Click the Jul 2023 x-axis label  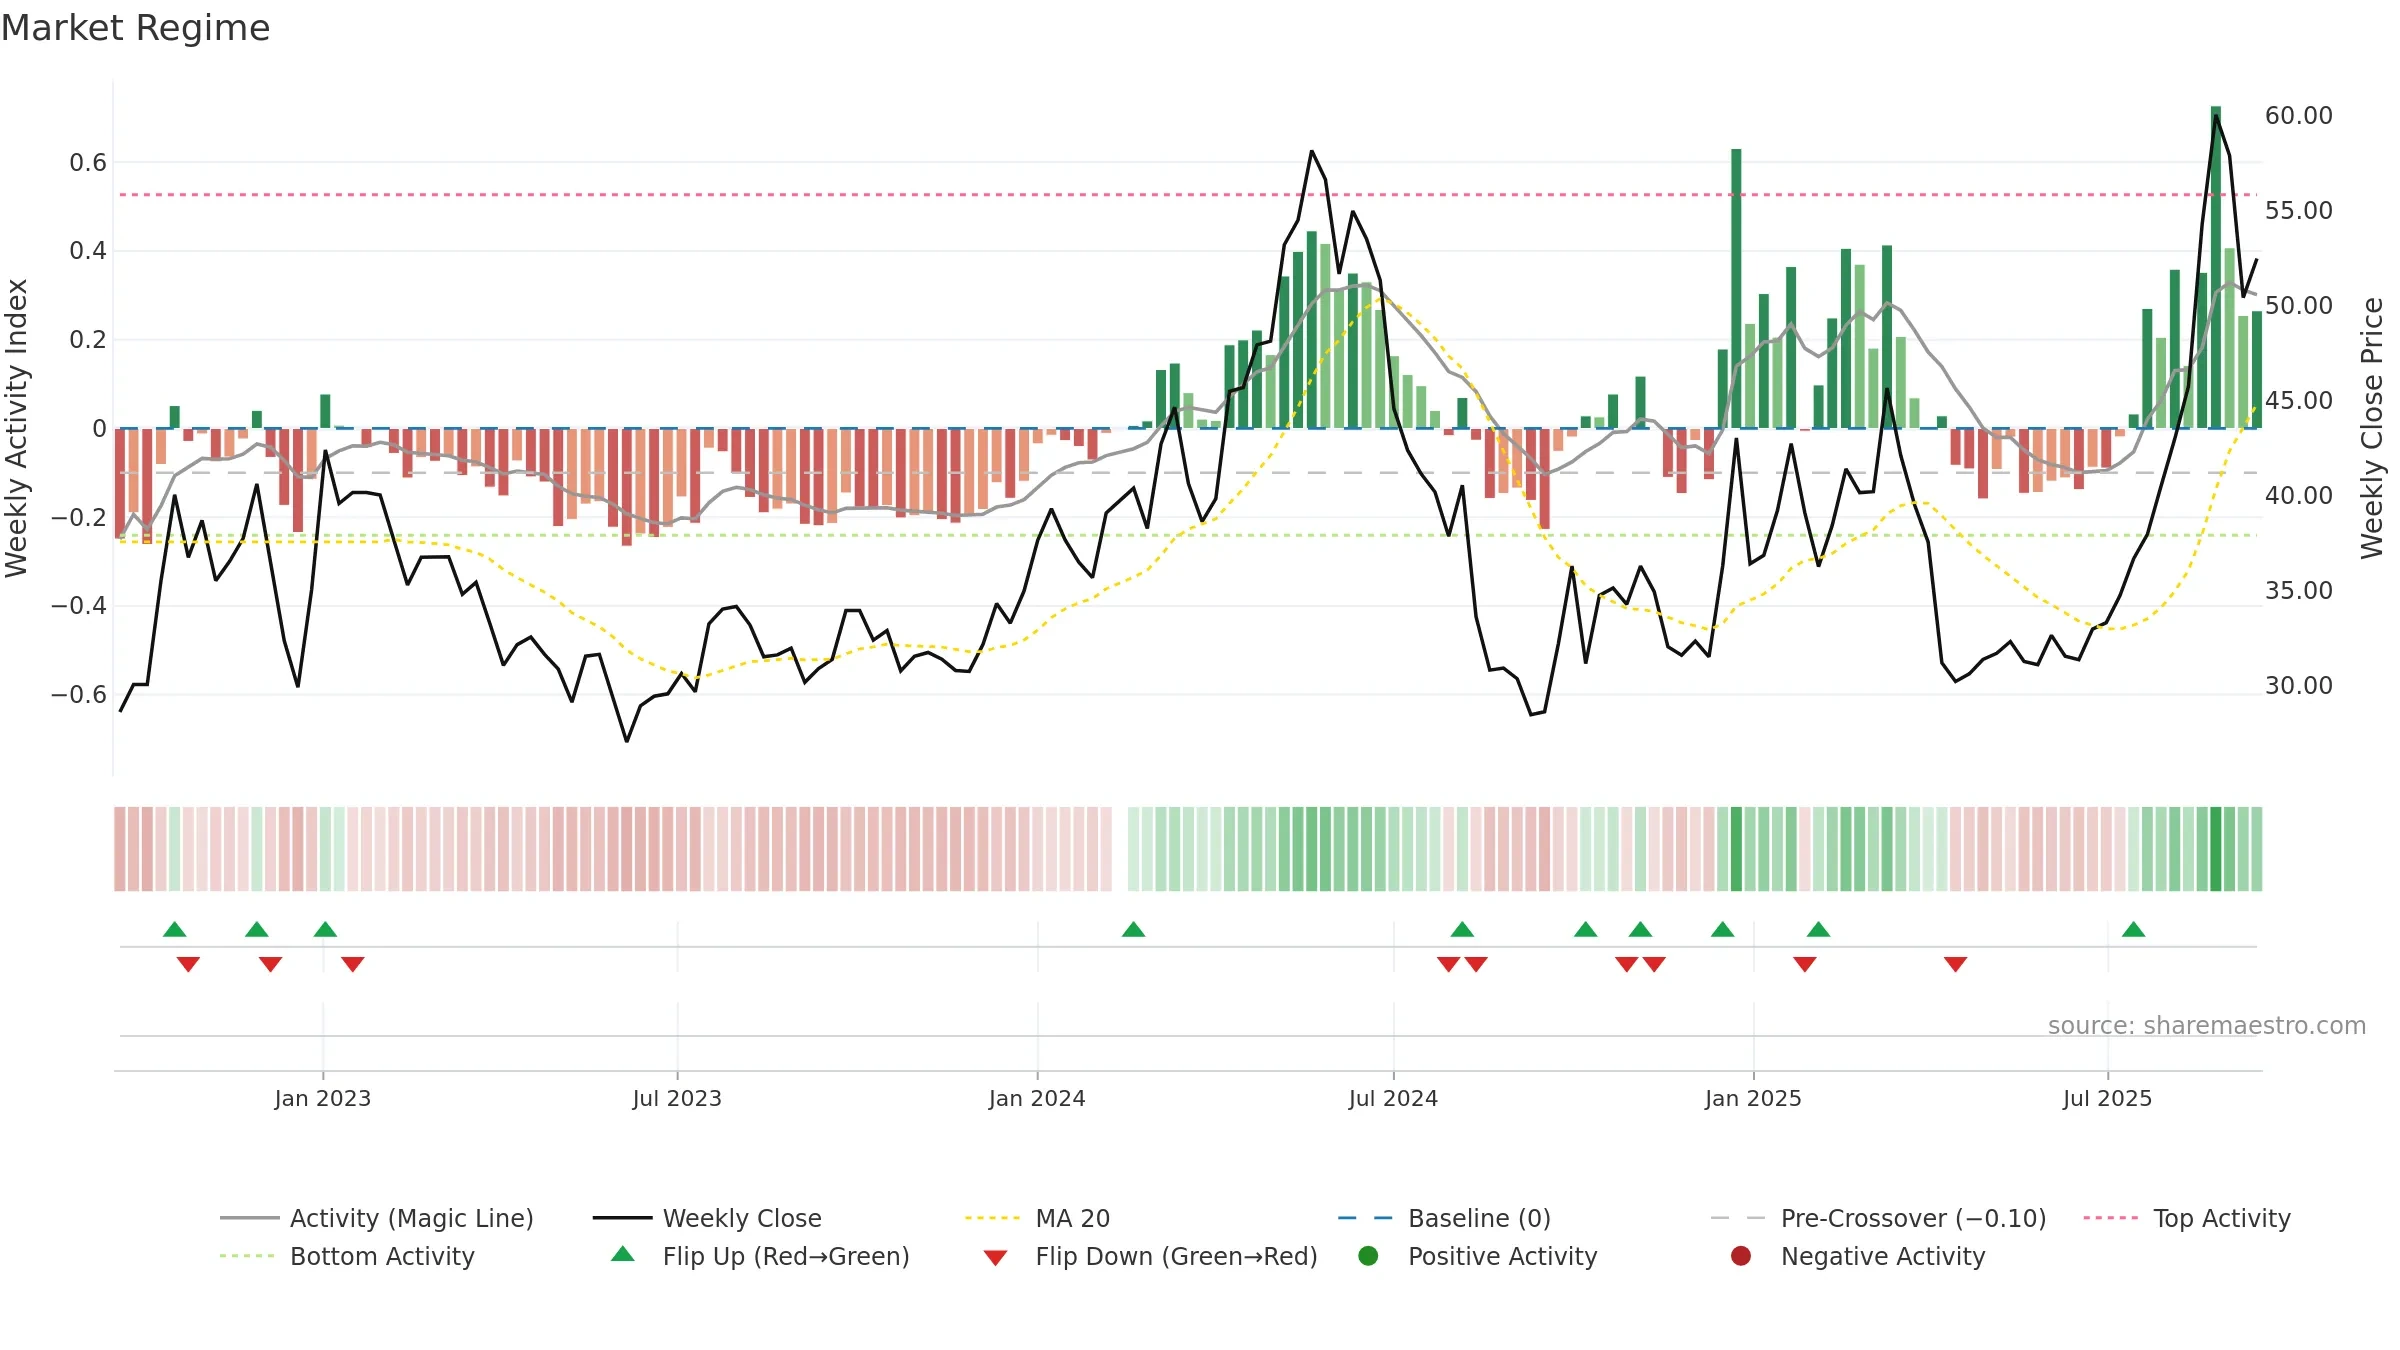tap(677, 1098)
